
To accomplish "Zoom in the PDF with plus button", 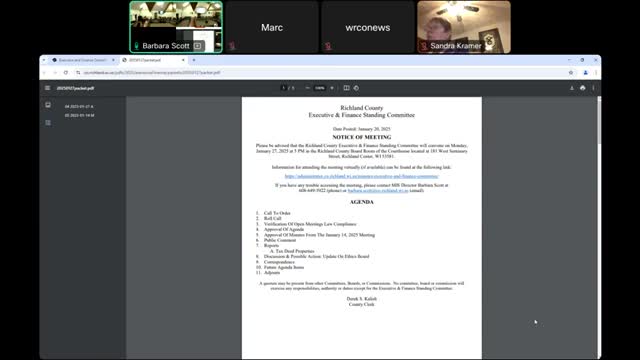I will pos(332,88).
